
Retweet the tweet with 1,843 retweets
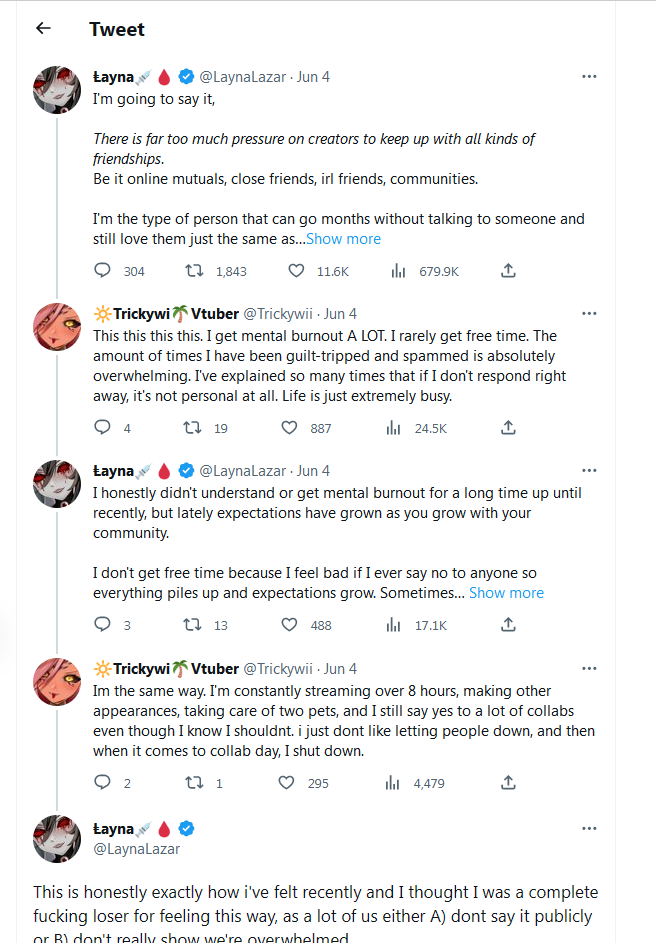pos(194,271)
